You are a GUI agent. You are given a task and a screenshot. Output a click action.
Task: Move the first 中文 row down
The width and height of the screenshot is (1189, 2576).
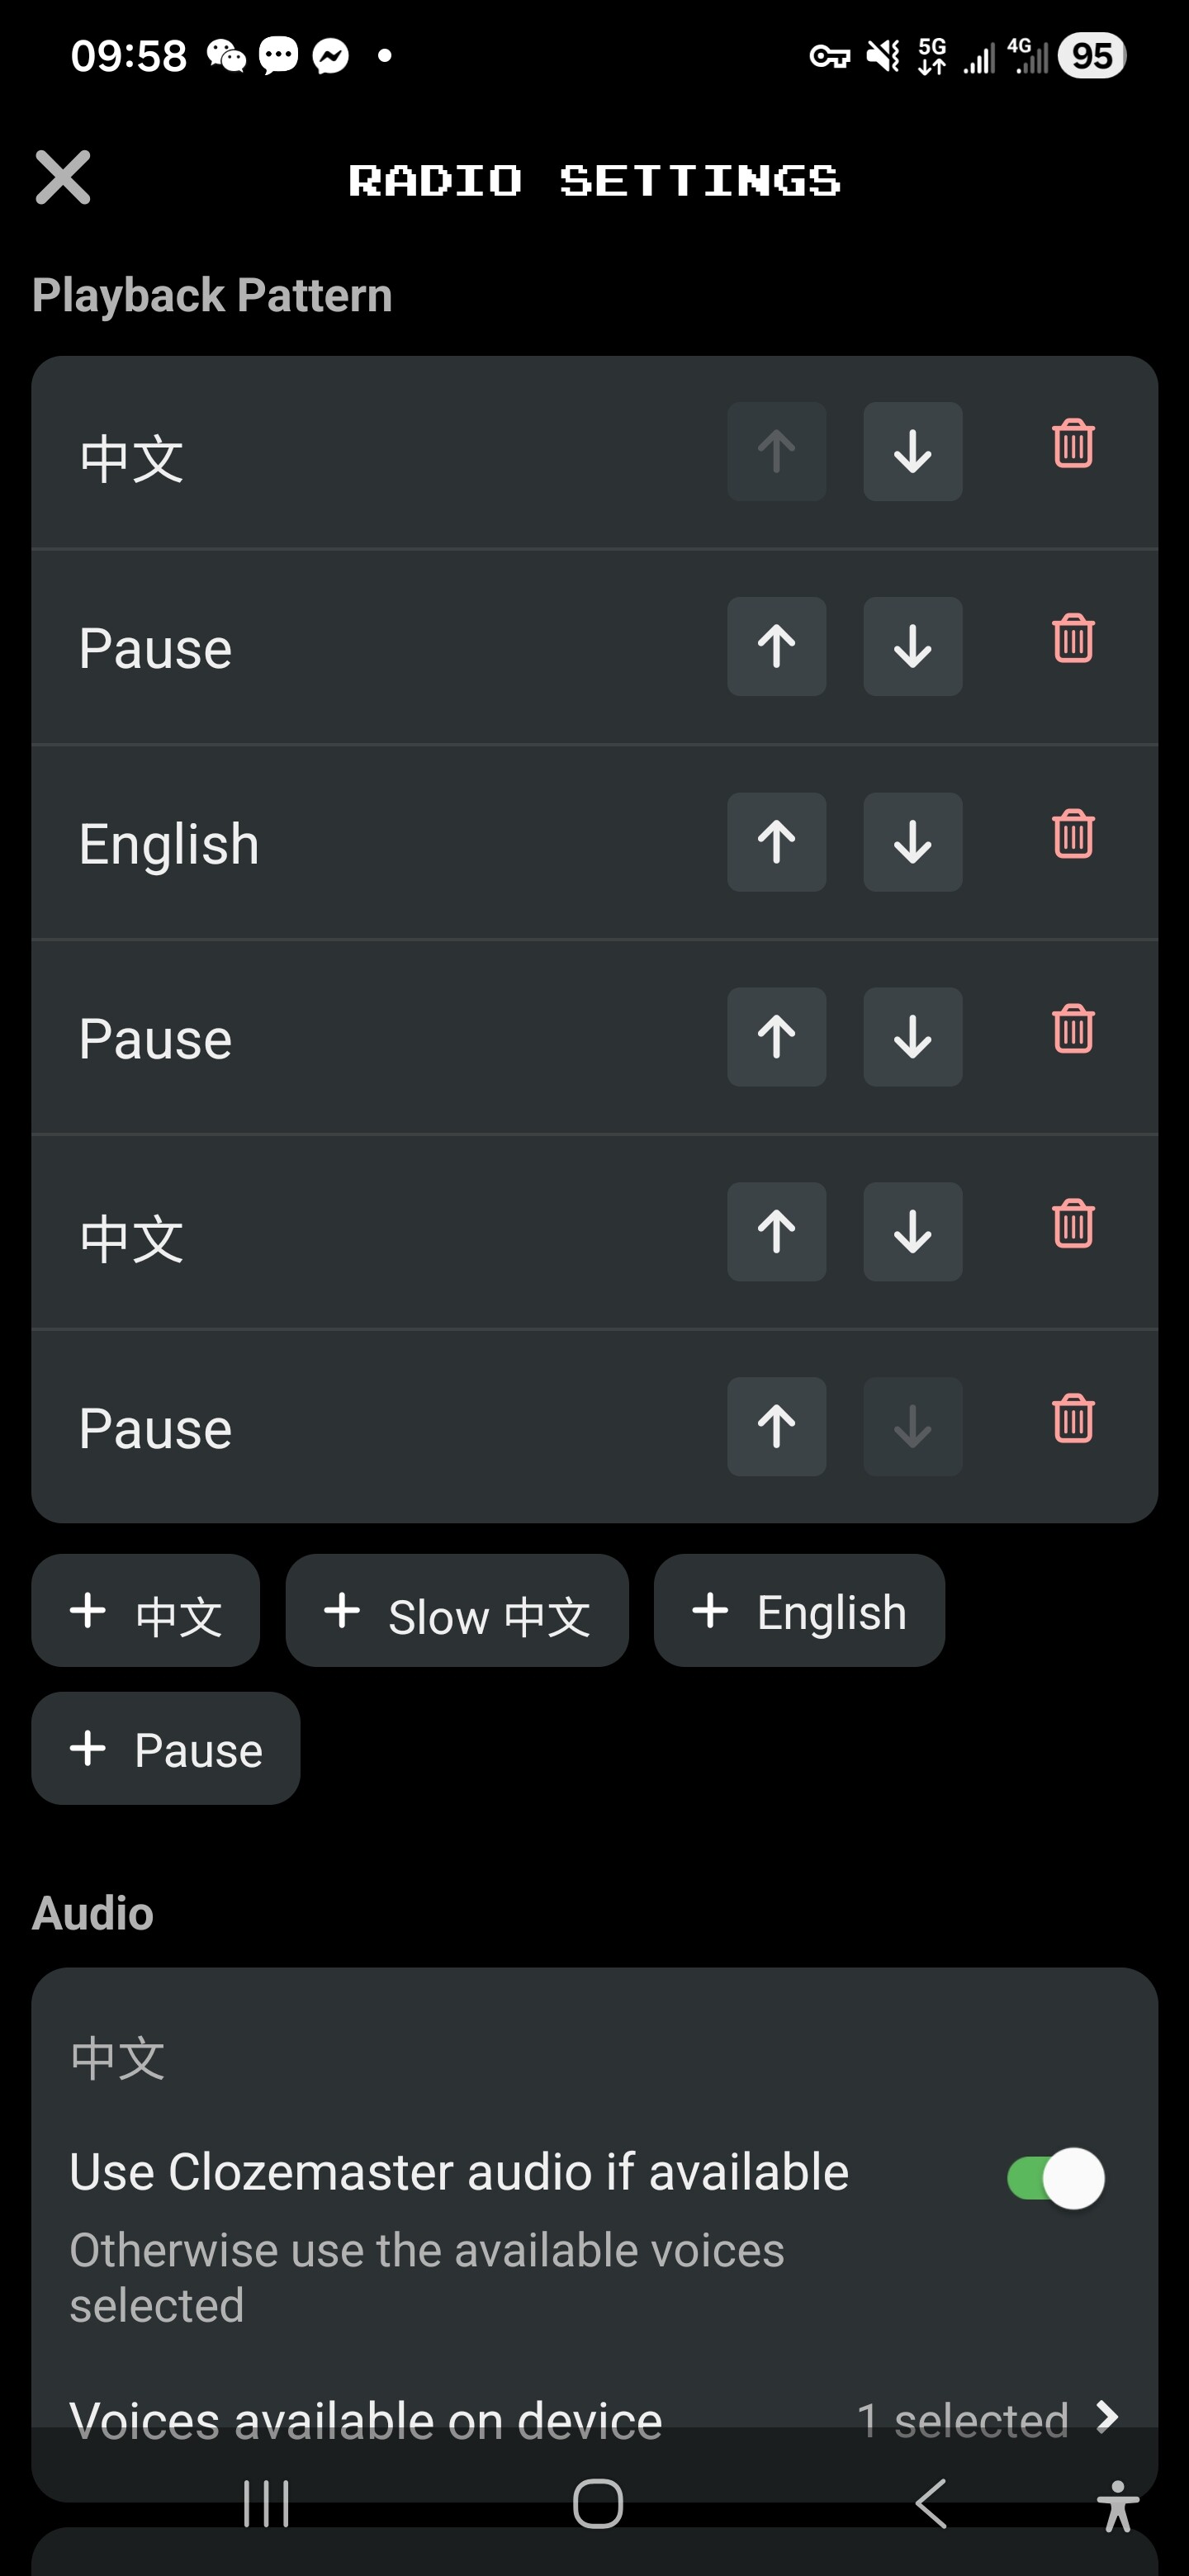(912, 452)
